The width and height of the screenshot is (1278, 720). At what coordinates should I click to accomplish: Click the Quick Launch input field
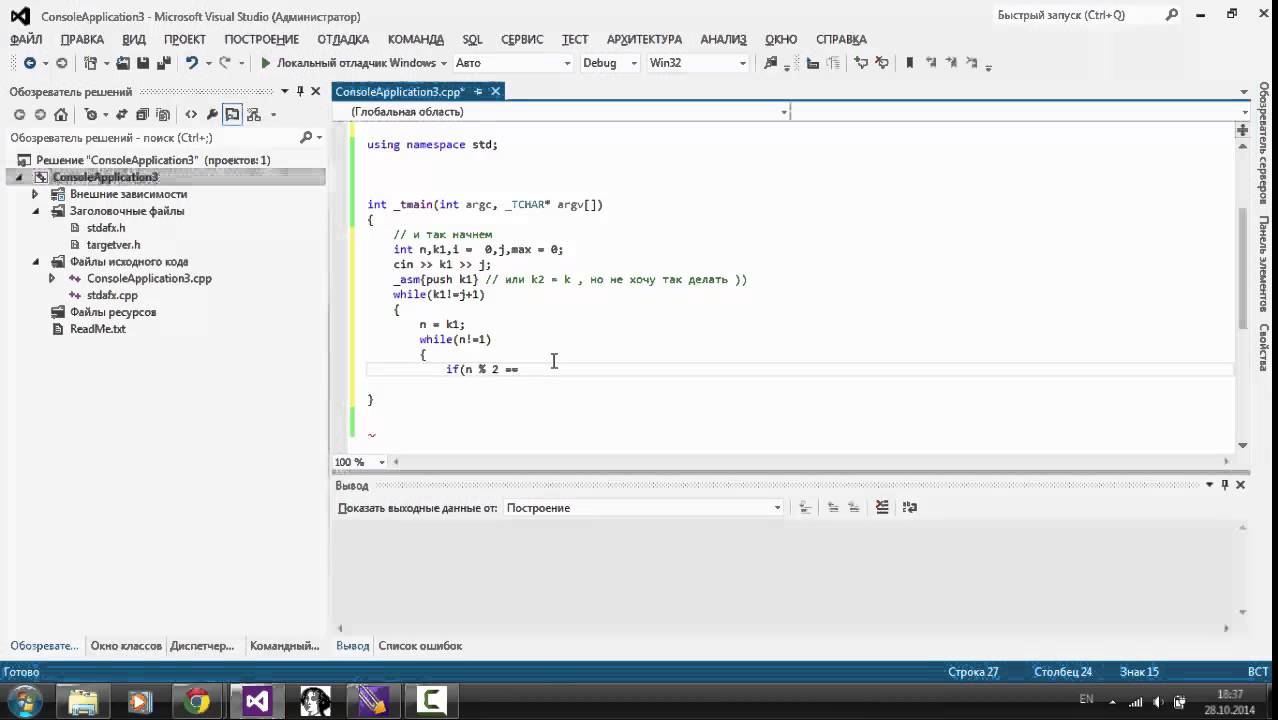click(x=1076, y=15)
